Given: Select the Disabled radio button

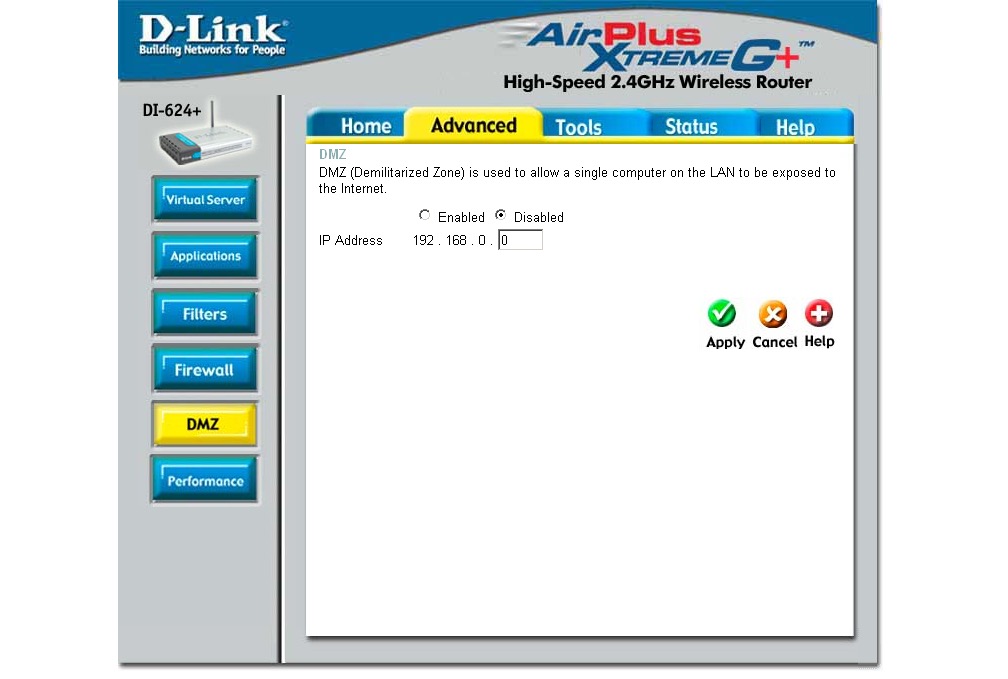Looking at the screenshot, I should (x=500, y=215).
